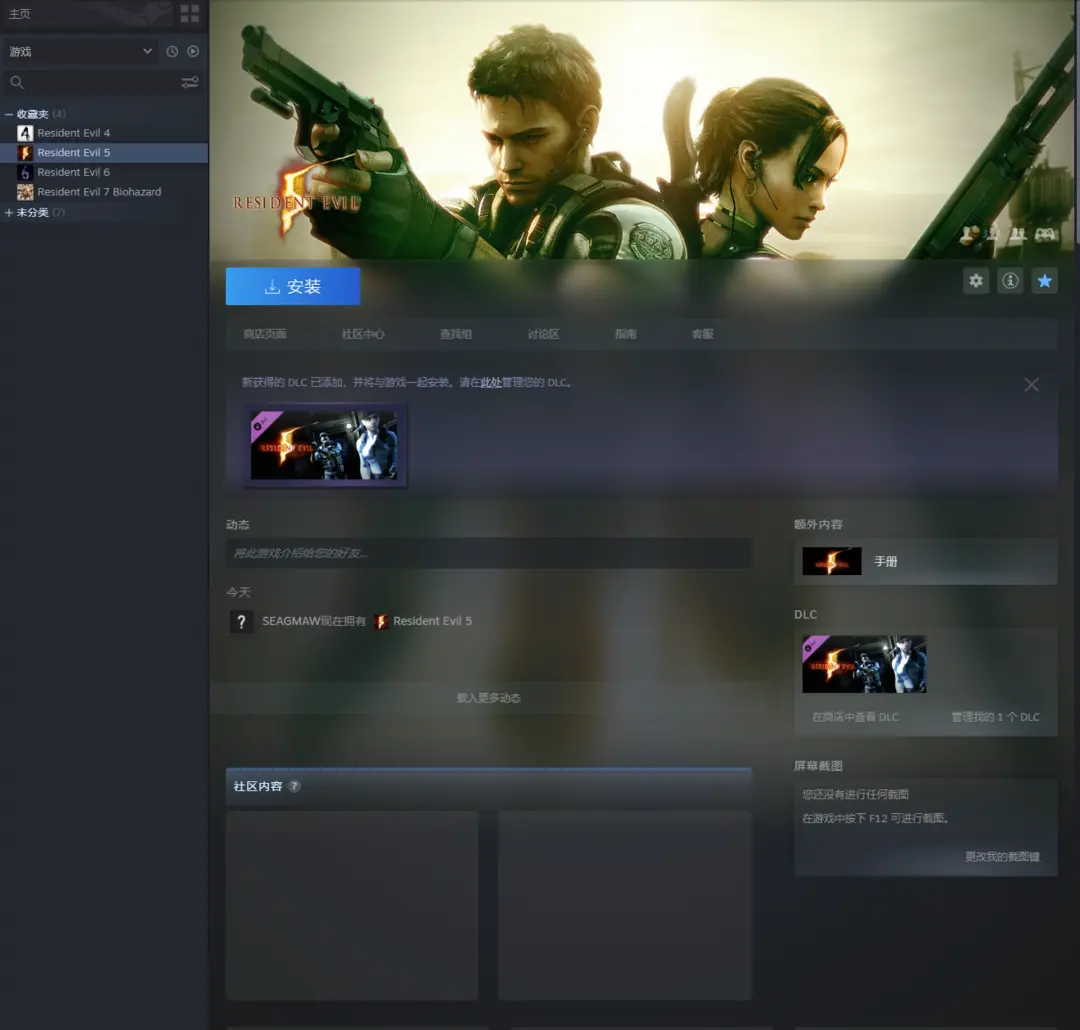This screenshot has height=1030, width=1080.
Task: Click the 此处 link in DLC notice
Action: [x=491, y=382]
